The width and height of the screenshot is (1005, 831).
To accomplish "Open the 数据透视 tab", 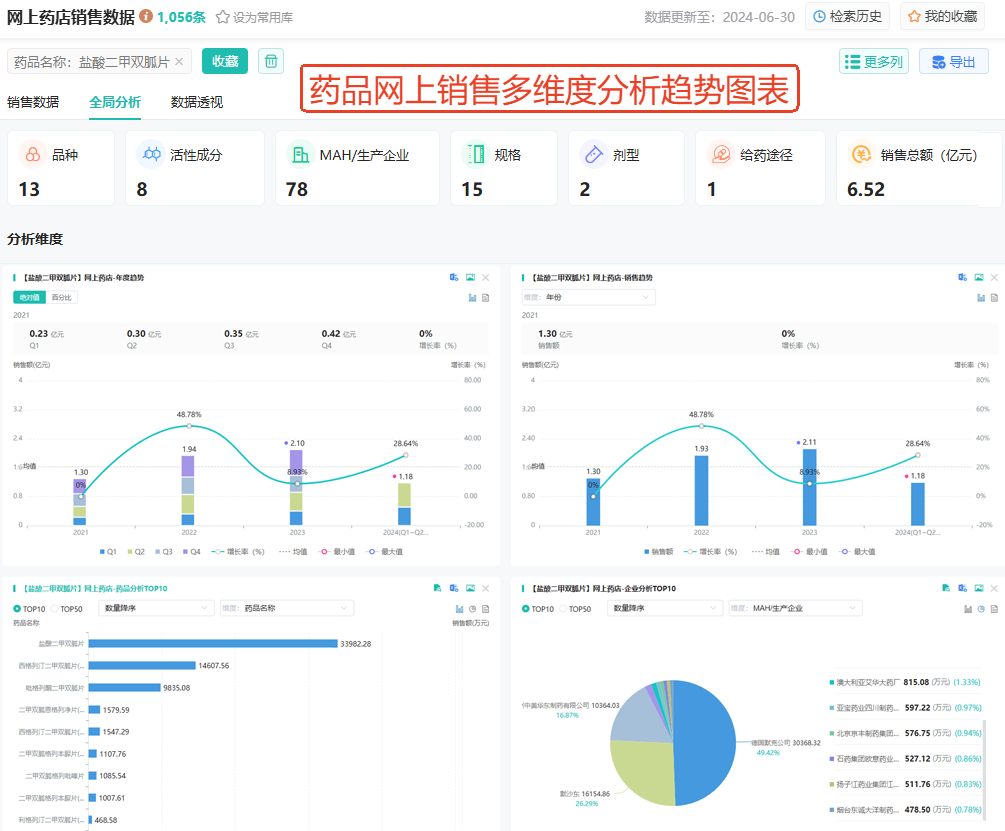I will pyautogui.click(x=197, y=102).
